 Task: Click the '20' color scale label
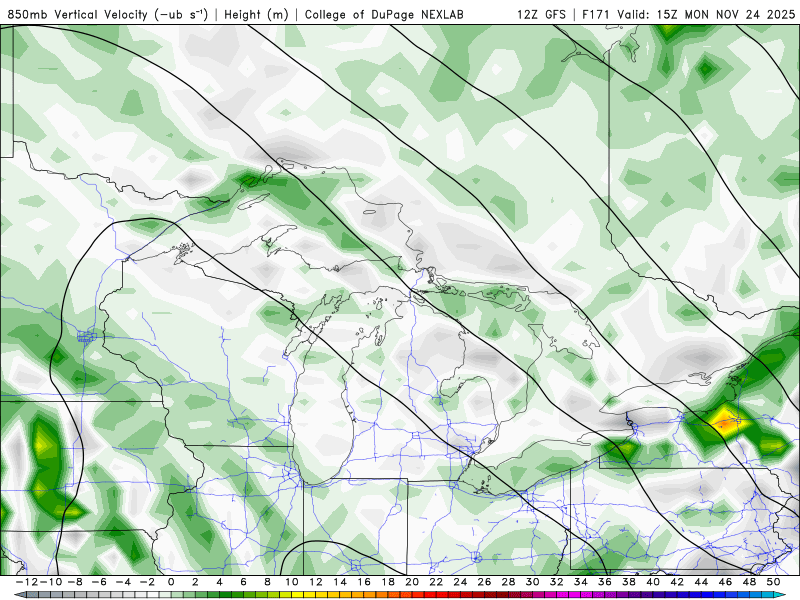pyautogui.click(x=412, y=582)
